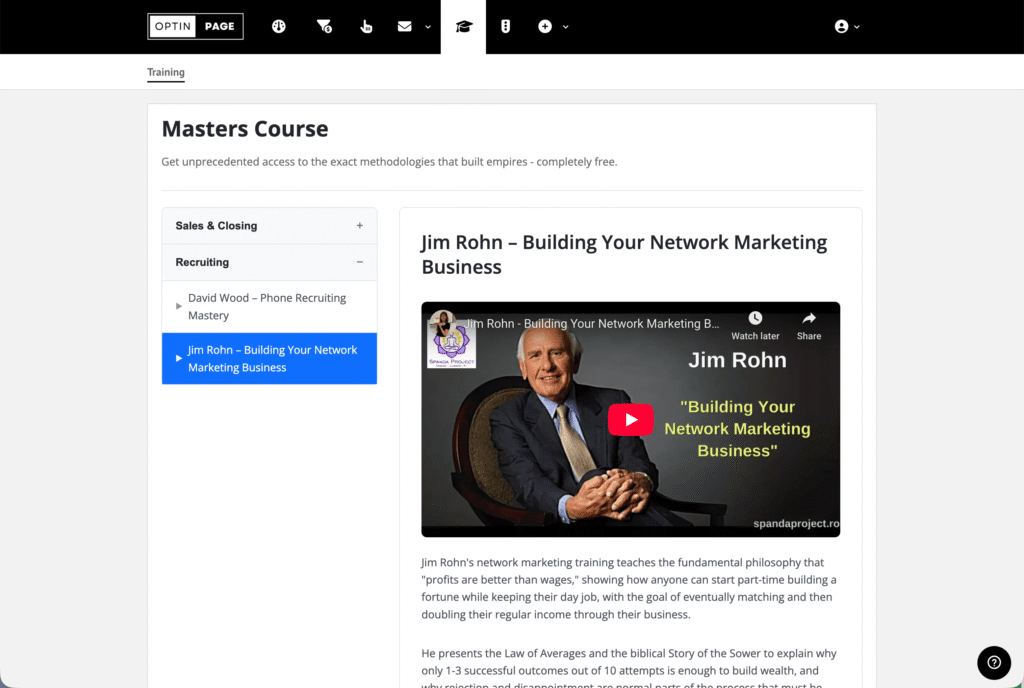This screenshot has height=688, width=1024.
Task: Expand the Sales & Closing section
Action: 269,226
